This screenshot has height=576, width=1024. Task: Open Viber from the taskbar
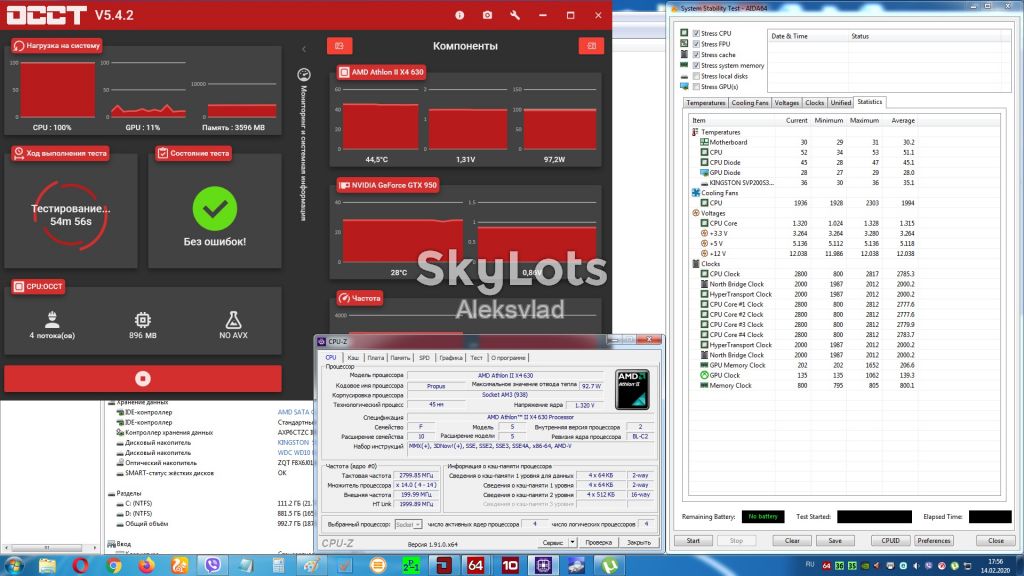[212, 565]
